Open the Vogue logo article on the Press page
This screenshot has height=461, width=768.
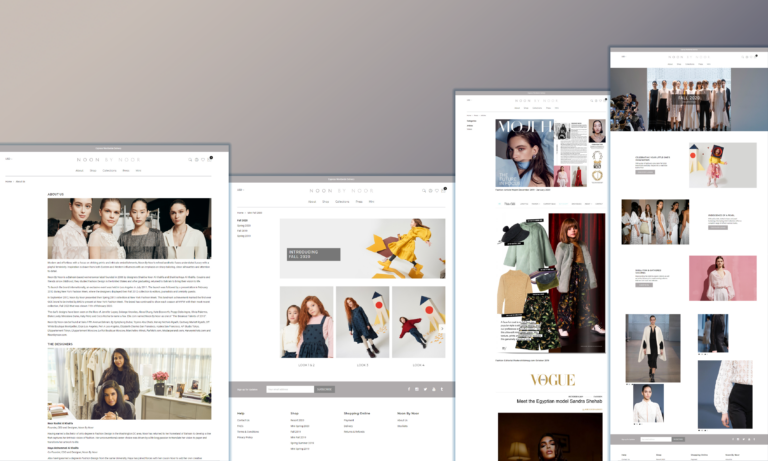(x=553, y=380)
